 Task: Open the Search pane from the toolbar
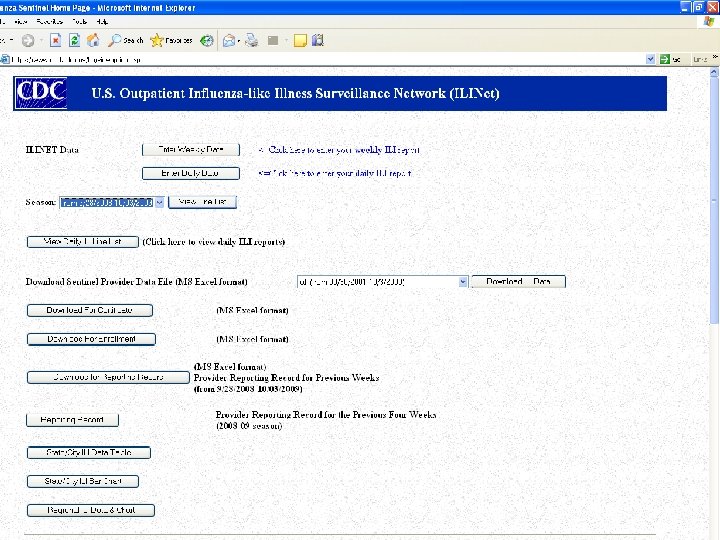pos(125,40)
